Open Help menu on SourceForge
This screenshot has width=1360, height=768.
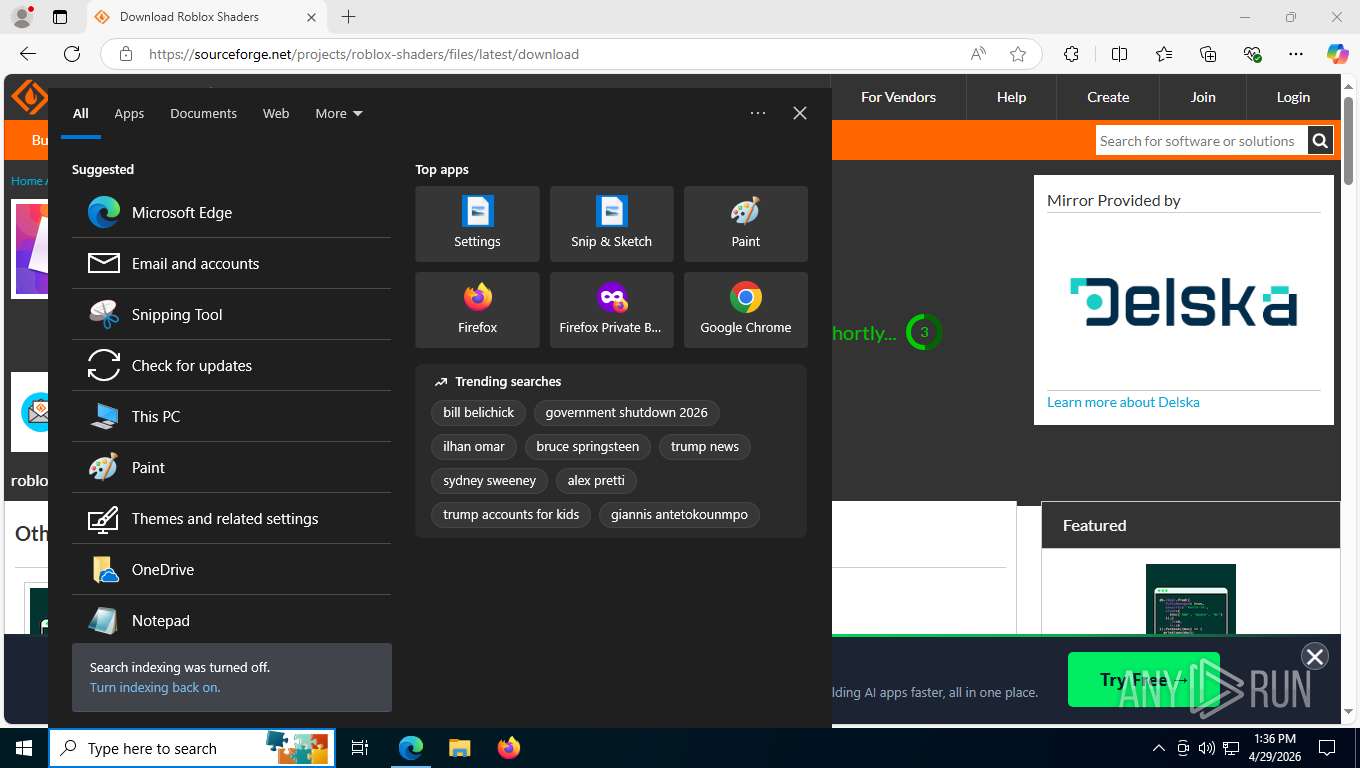[1011, 97]
